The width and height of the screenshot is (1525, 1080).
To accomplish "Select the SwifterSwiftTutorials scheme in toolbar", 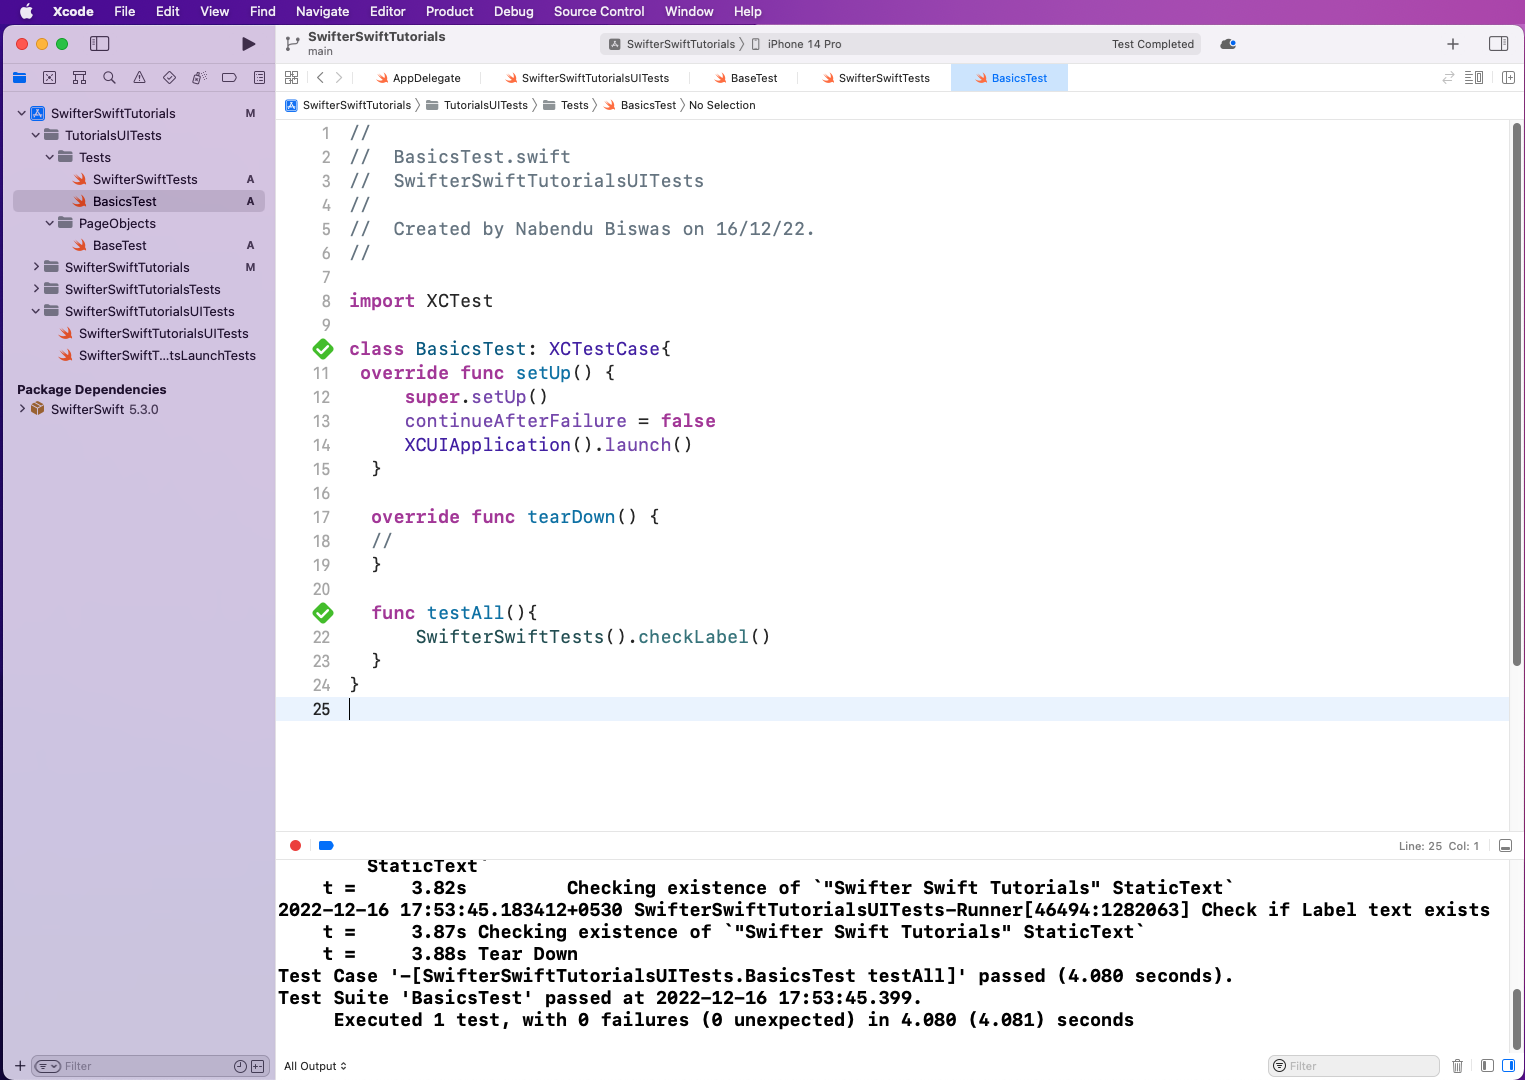I will [x=672, y=44].
